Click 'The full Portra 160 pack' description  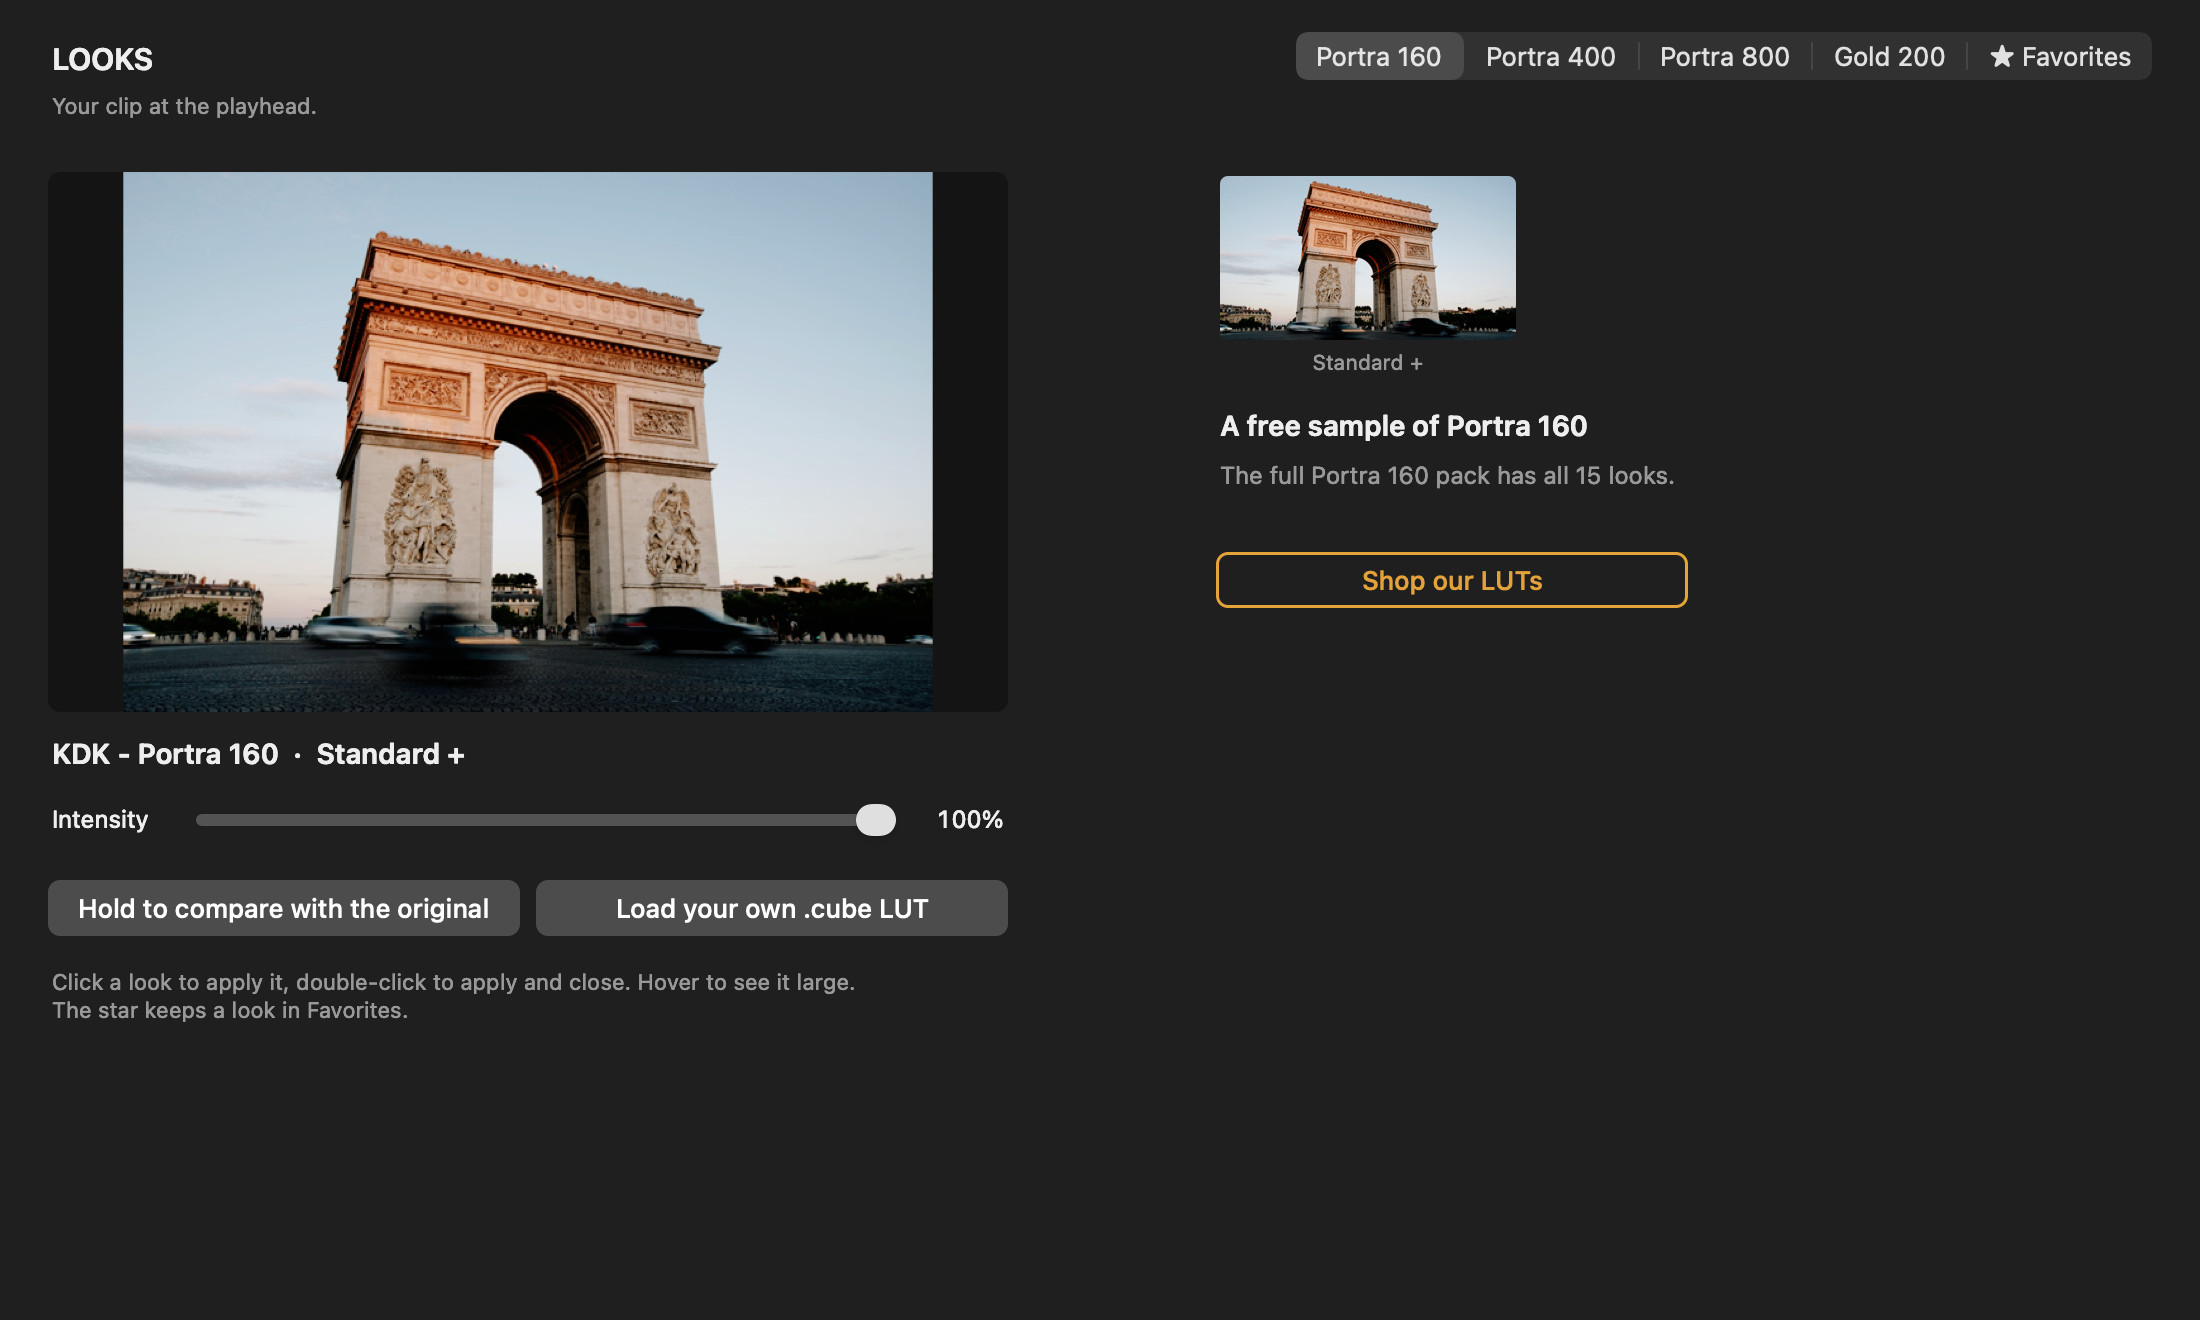point(1447,476)
